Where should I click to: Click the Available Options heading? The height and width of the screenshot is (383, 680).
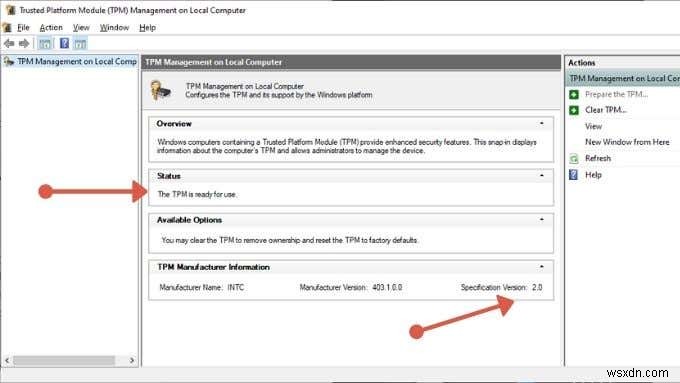190,220
